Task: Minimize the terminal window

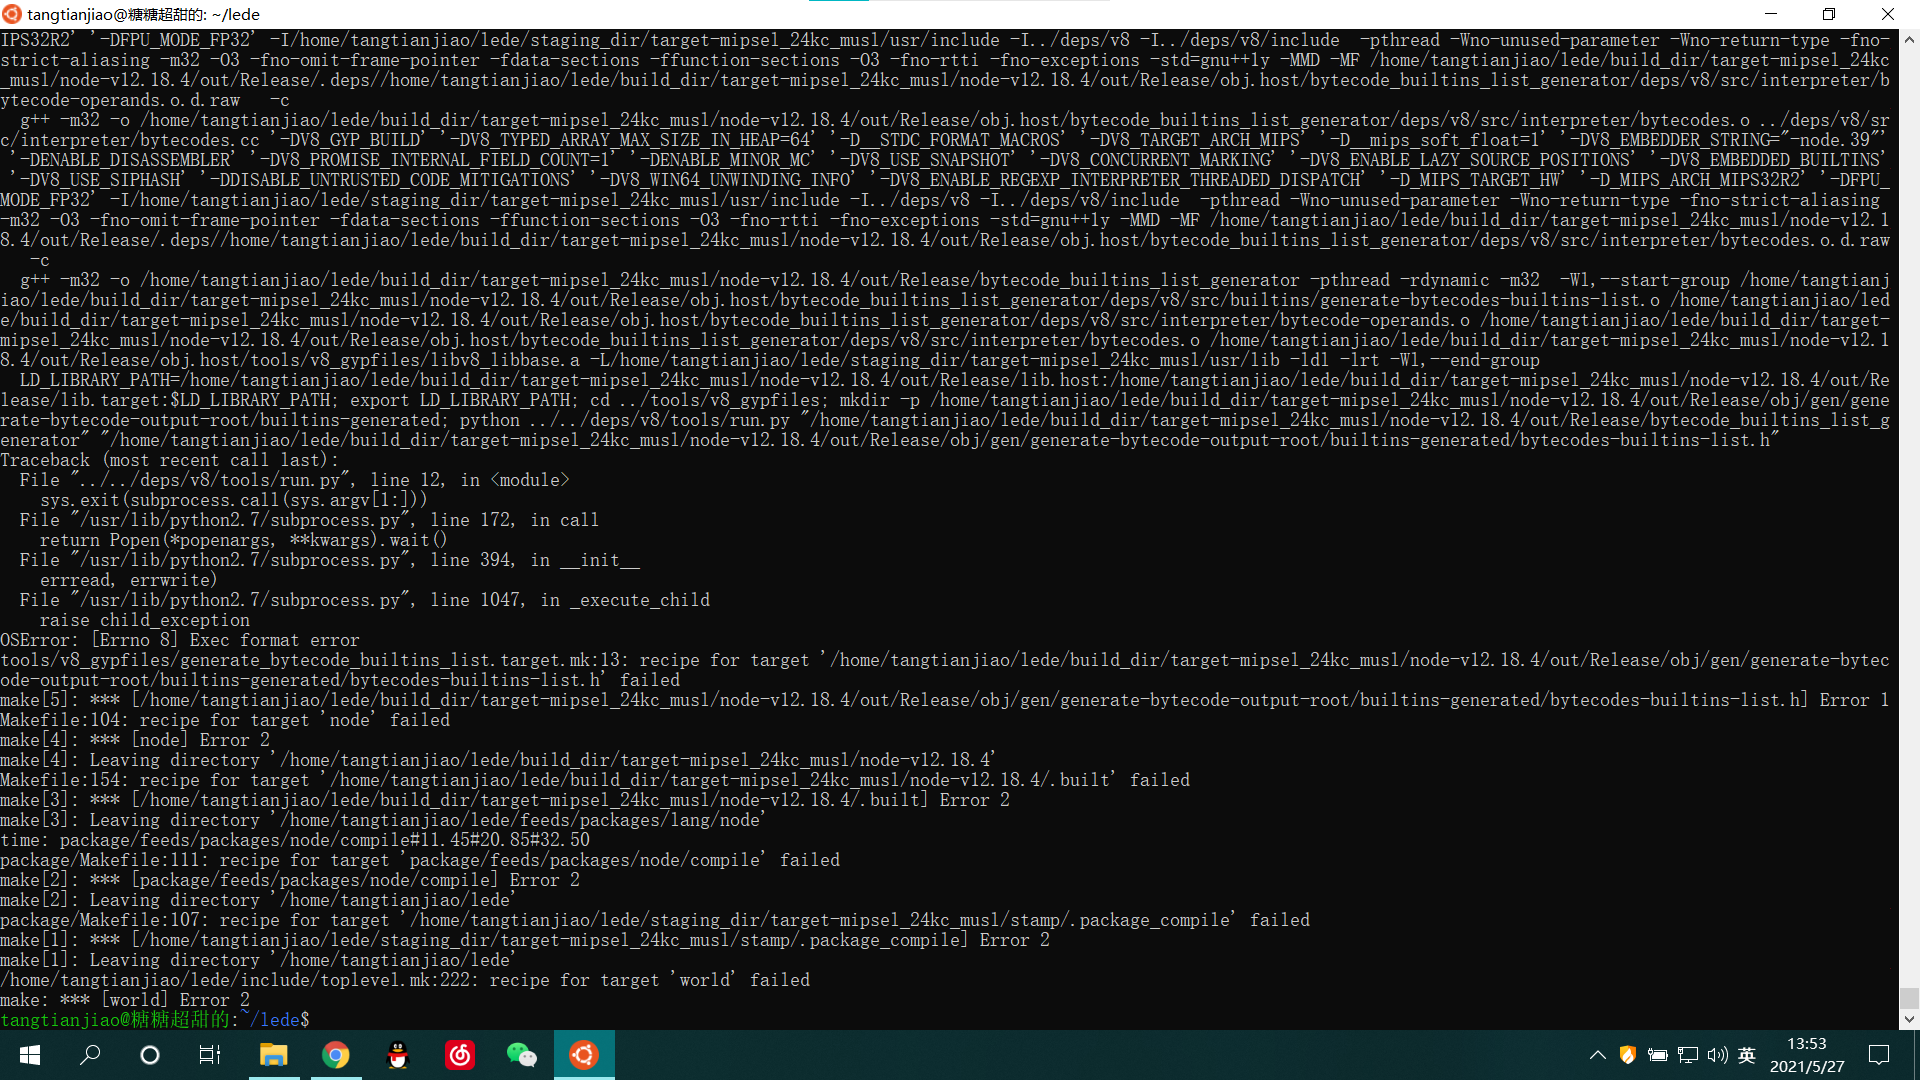Action: click(x=1771, y=14)
